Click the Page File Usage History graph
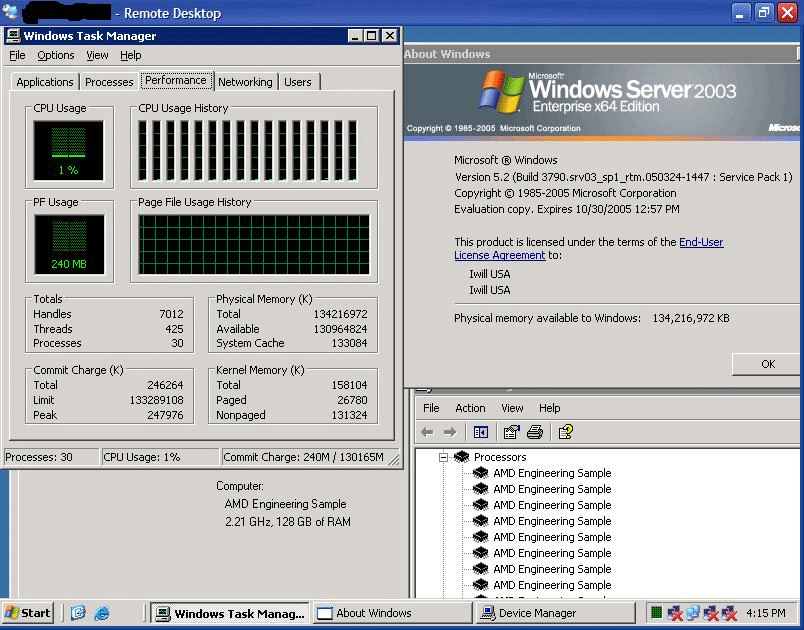The height and width of the screenshot is (630, 804). click(254, 245)
